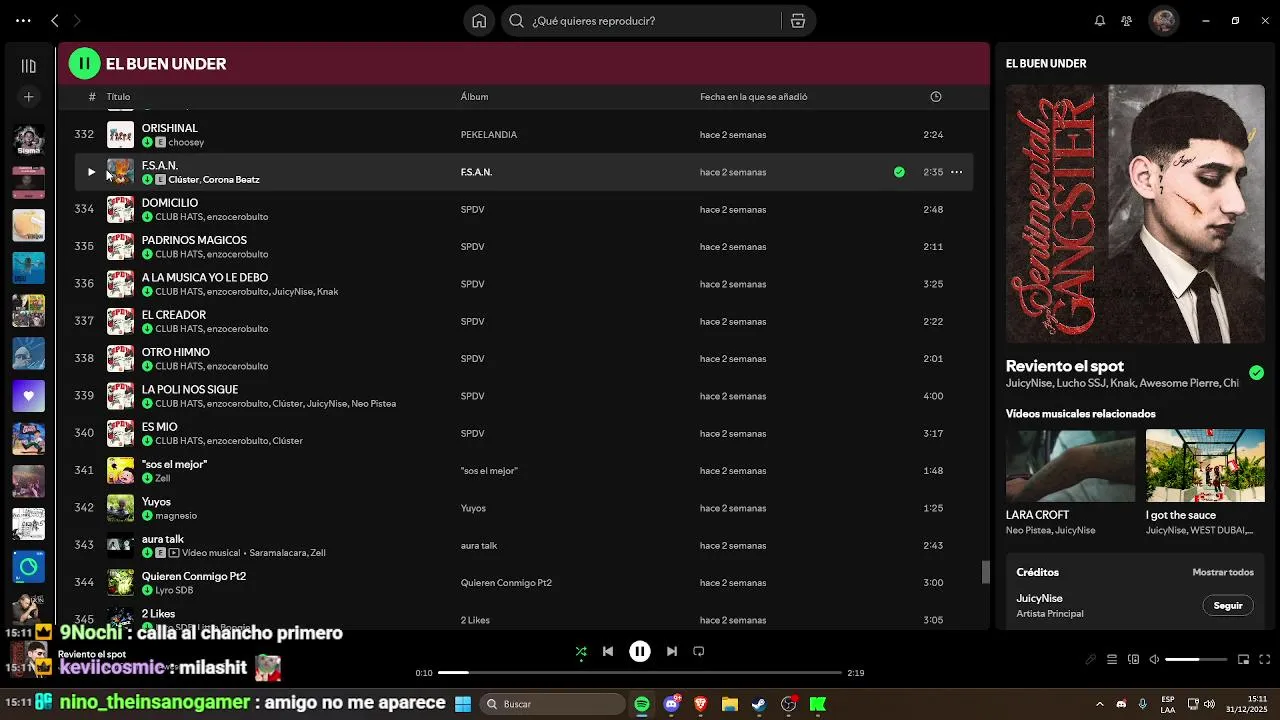The height and width of the screenshot is (720, 1280).
Task: Sort by duration clock icon
Action: click(936, 97)
